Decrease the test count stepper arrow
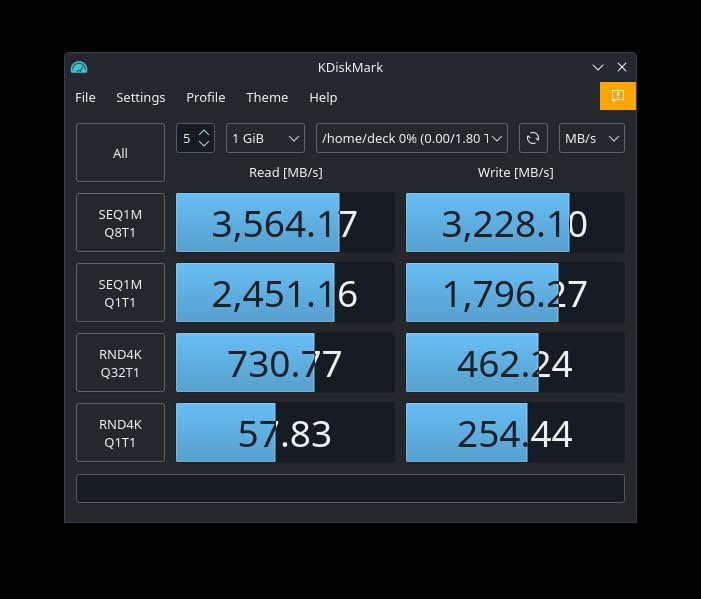The image size is (701, 599). [x=204, y=144]
